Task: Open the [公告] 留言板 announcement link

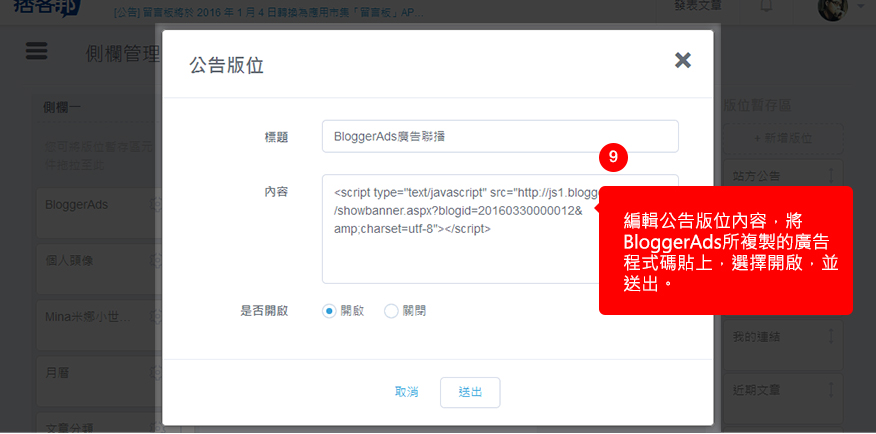Action: click(x=269, y=11)
